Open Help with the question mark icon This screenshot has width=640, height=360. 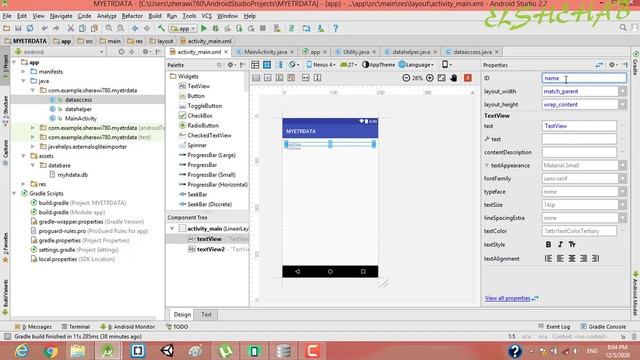tap(336, 29)
